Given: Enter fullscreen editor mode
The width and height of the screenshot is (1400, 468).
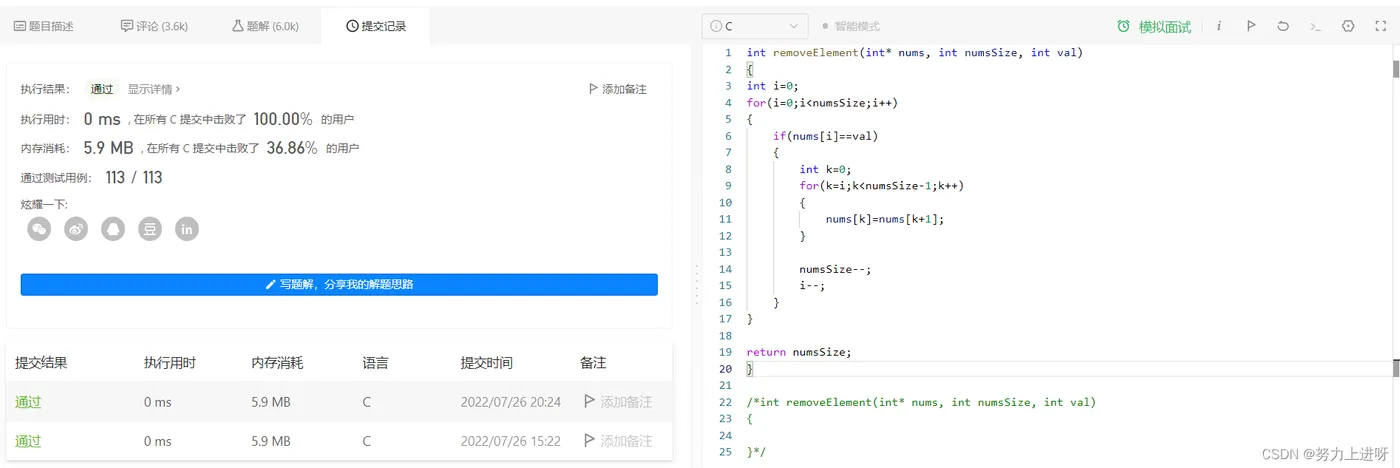Looking at the screenshot, I should (1381, 26).
